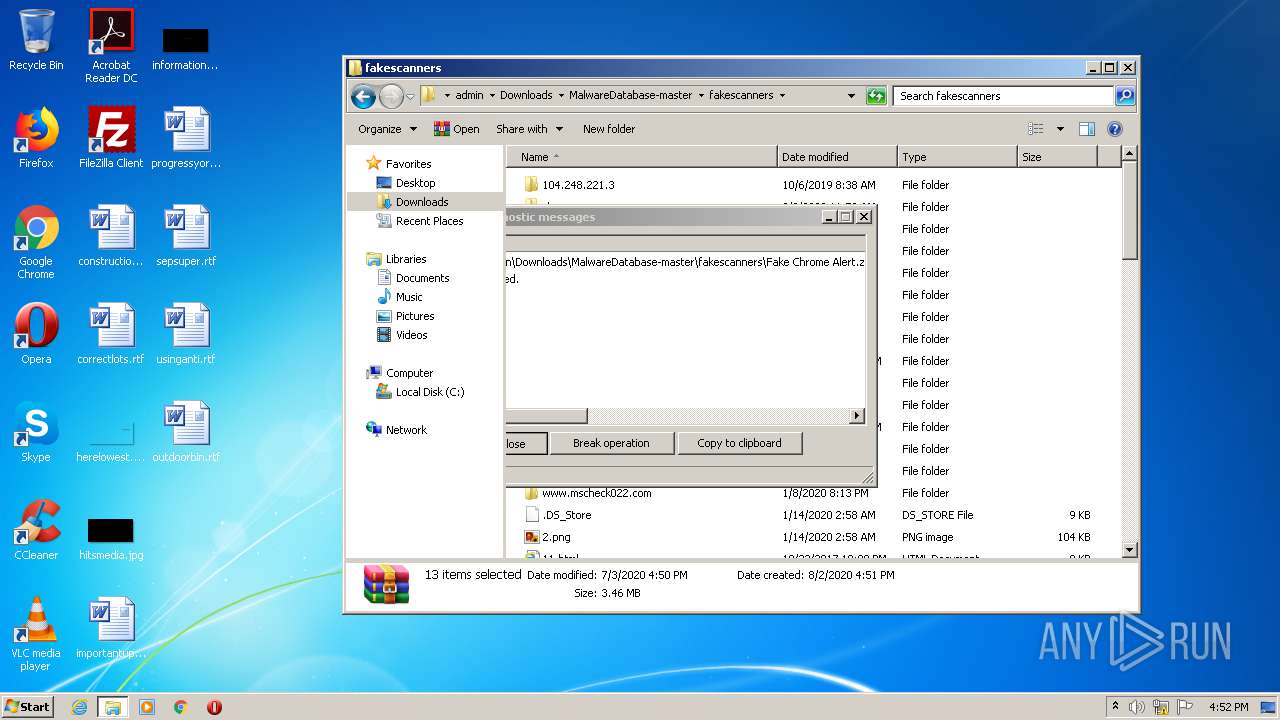Click Break operation in diagnostic dialog
This screenshot has width=1280, height=720.
coord(611,443)
